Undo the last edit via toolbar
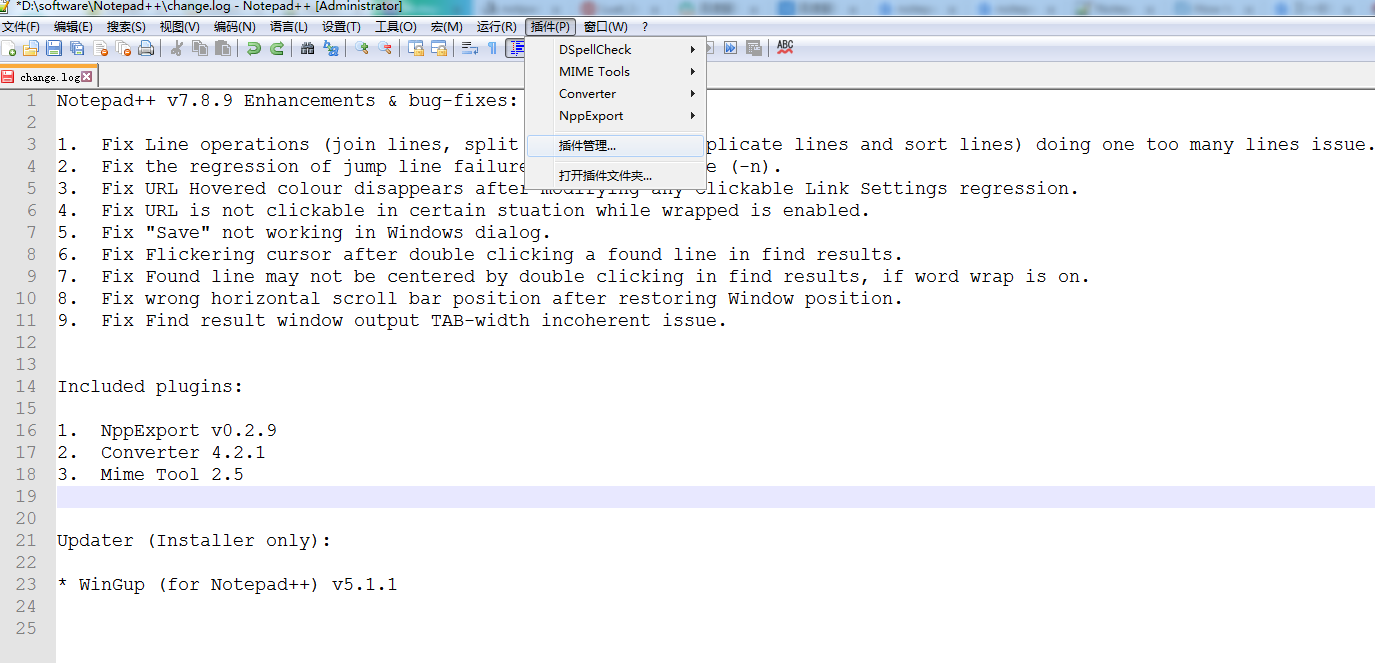This screenshot has width=1375, height=663. click(254, 48)
